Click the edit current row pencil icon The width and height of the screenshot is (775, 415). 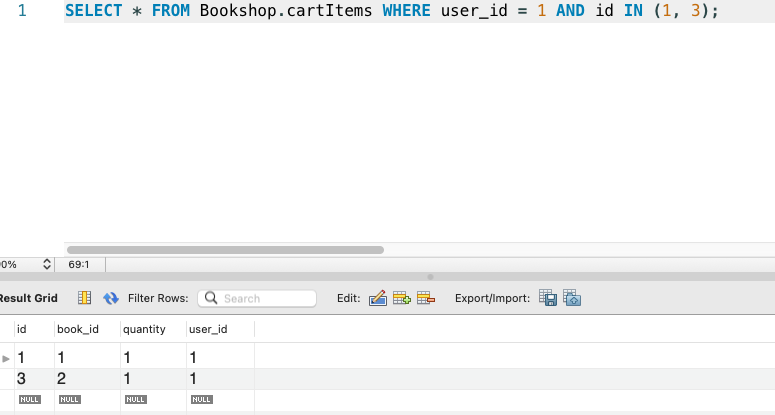click(x=378, y=298)
